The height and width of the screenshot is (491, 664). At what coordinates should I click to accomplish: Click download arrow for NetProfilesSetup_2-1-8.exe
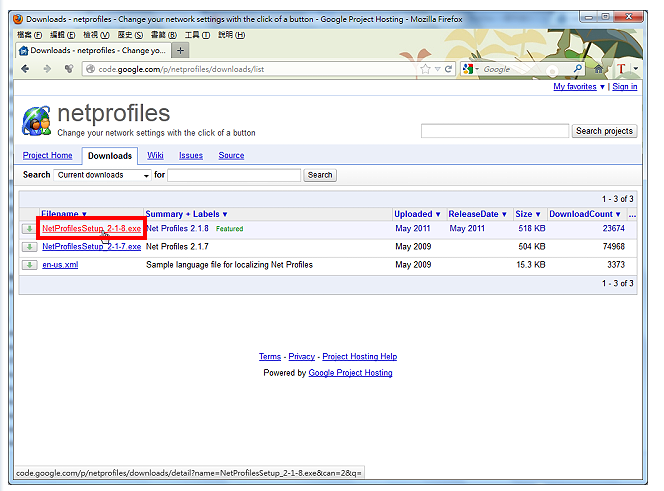[29, 229]
